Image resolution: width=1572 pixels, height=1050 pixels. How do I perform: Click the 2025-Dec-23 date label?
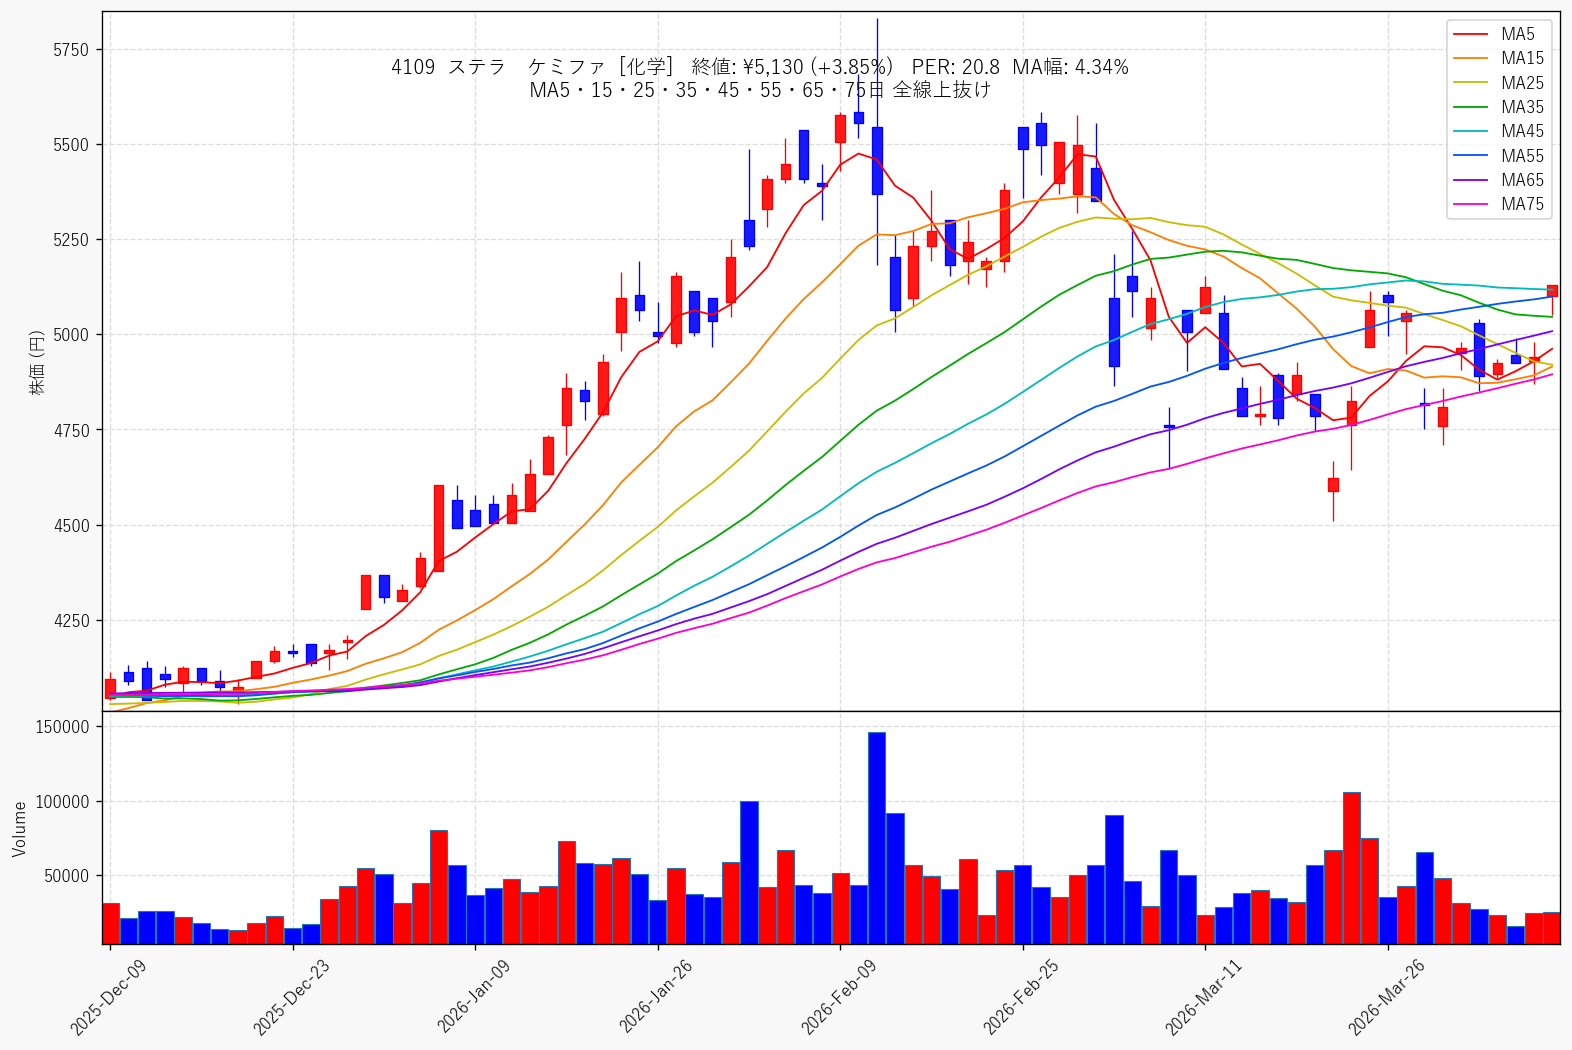[291, 997]
